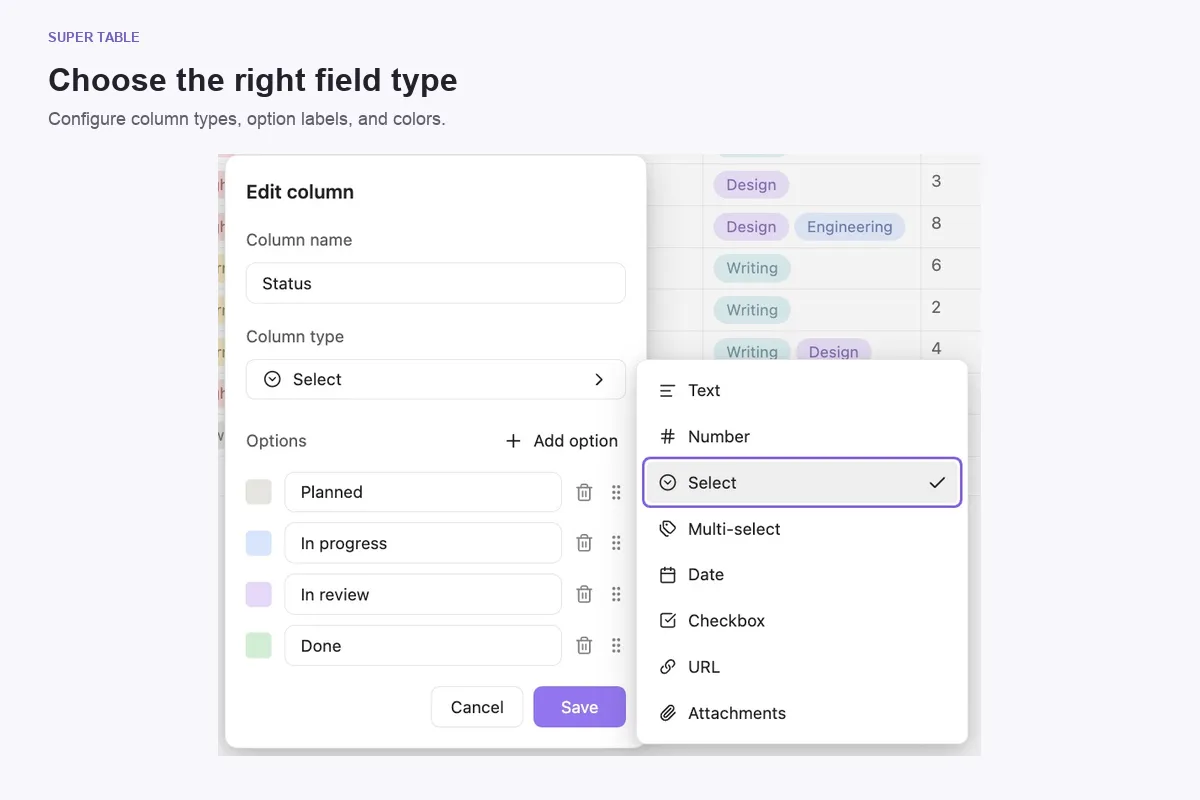The height and width of the screenshot is (800, 1200).
Task: Click the In progress drag handle
Action: click(616, 543)
